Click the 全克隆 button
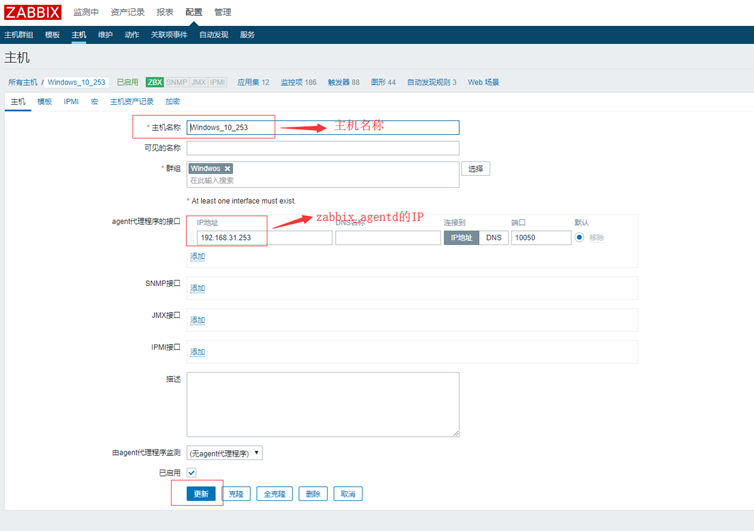 click(x=275, y=494)
